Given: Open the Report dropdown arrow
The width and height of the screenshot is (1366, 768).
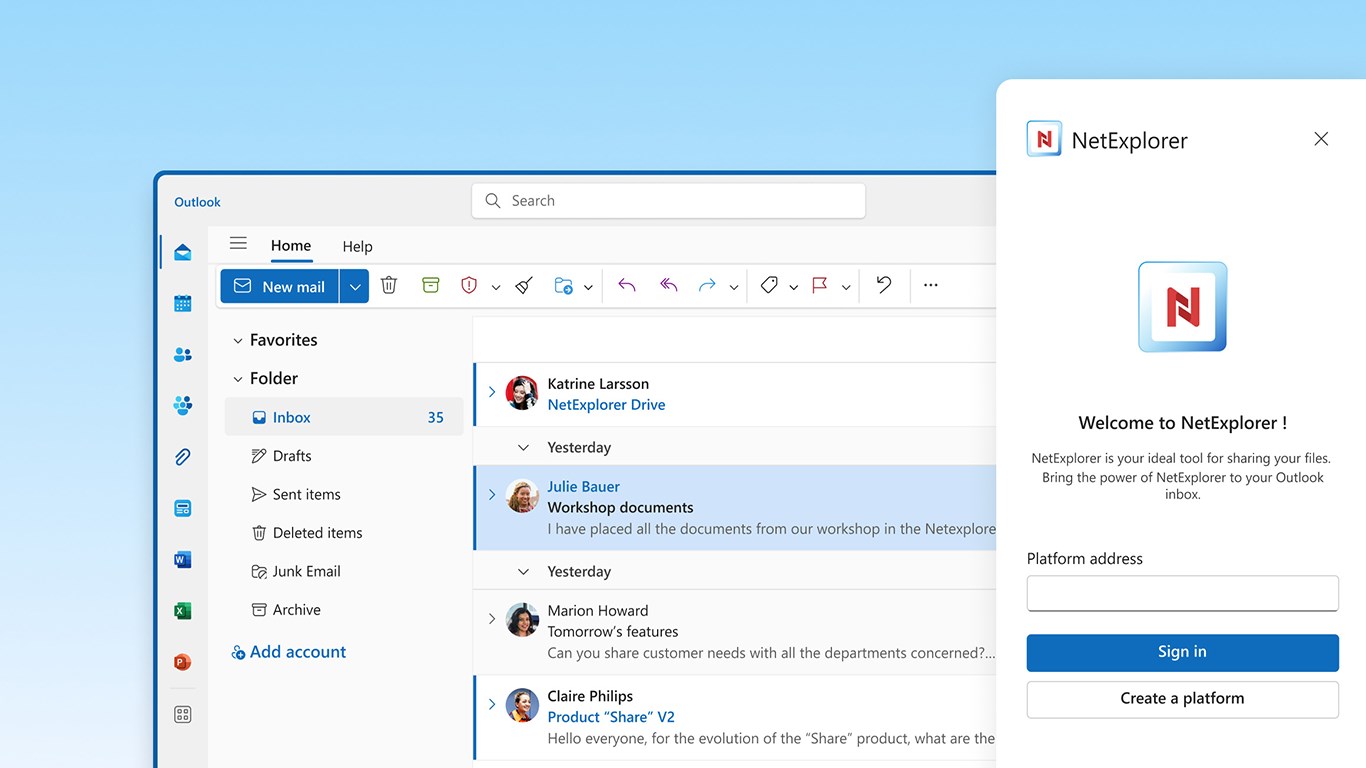Looking at the screenshot, I should [x=496, y=288].
